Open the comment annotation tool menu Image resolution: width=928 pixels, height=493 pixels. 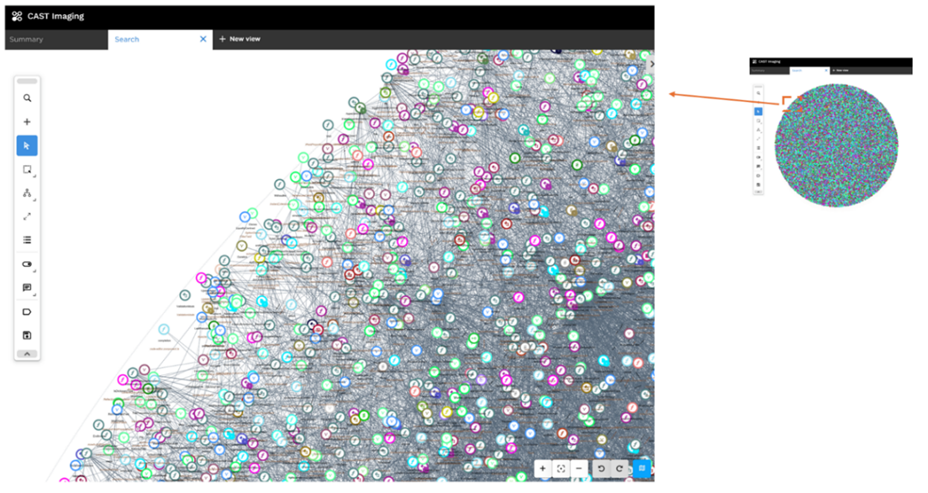tap(27, 288)
